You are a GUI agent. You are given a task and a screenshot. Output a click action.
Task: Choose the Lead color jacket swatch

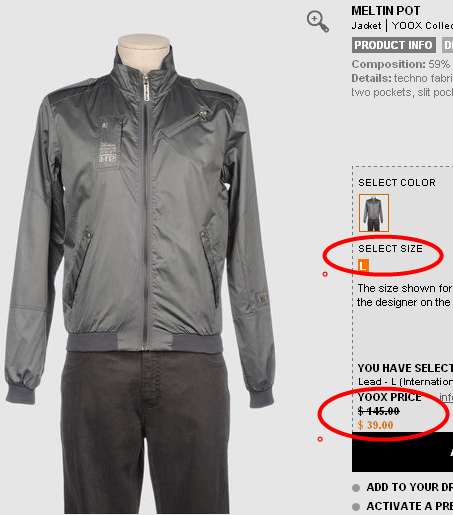click(x=374, y=213)
